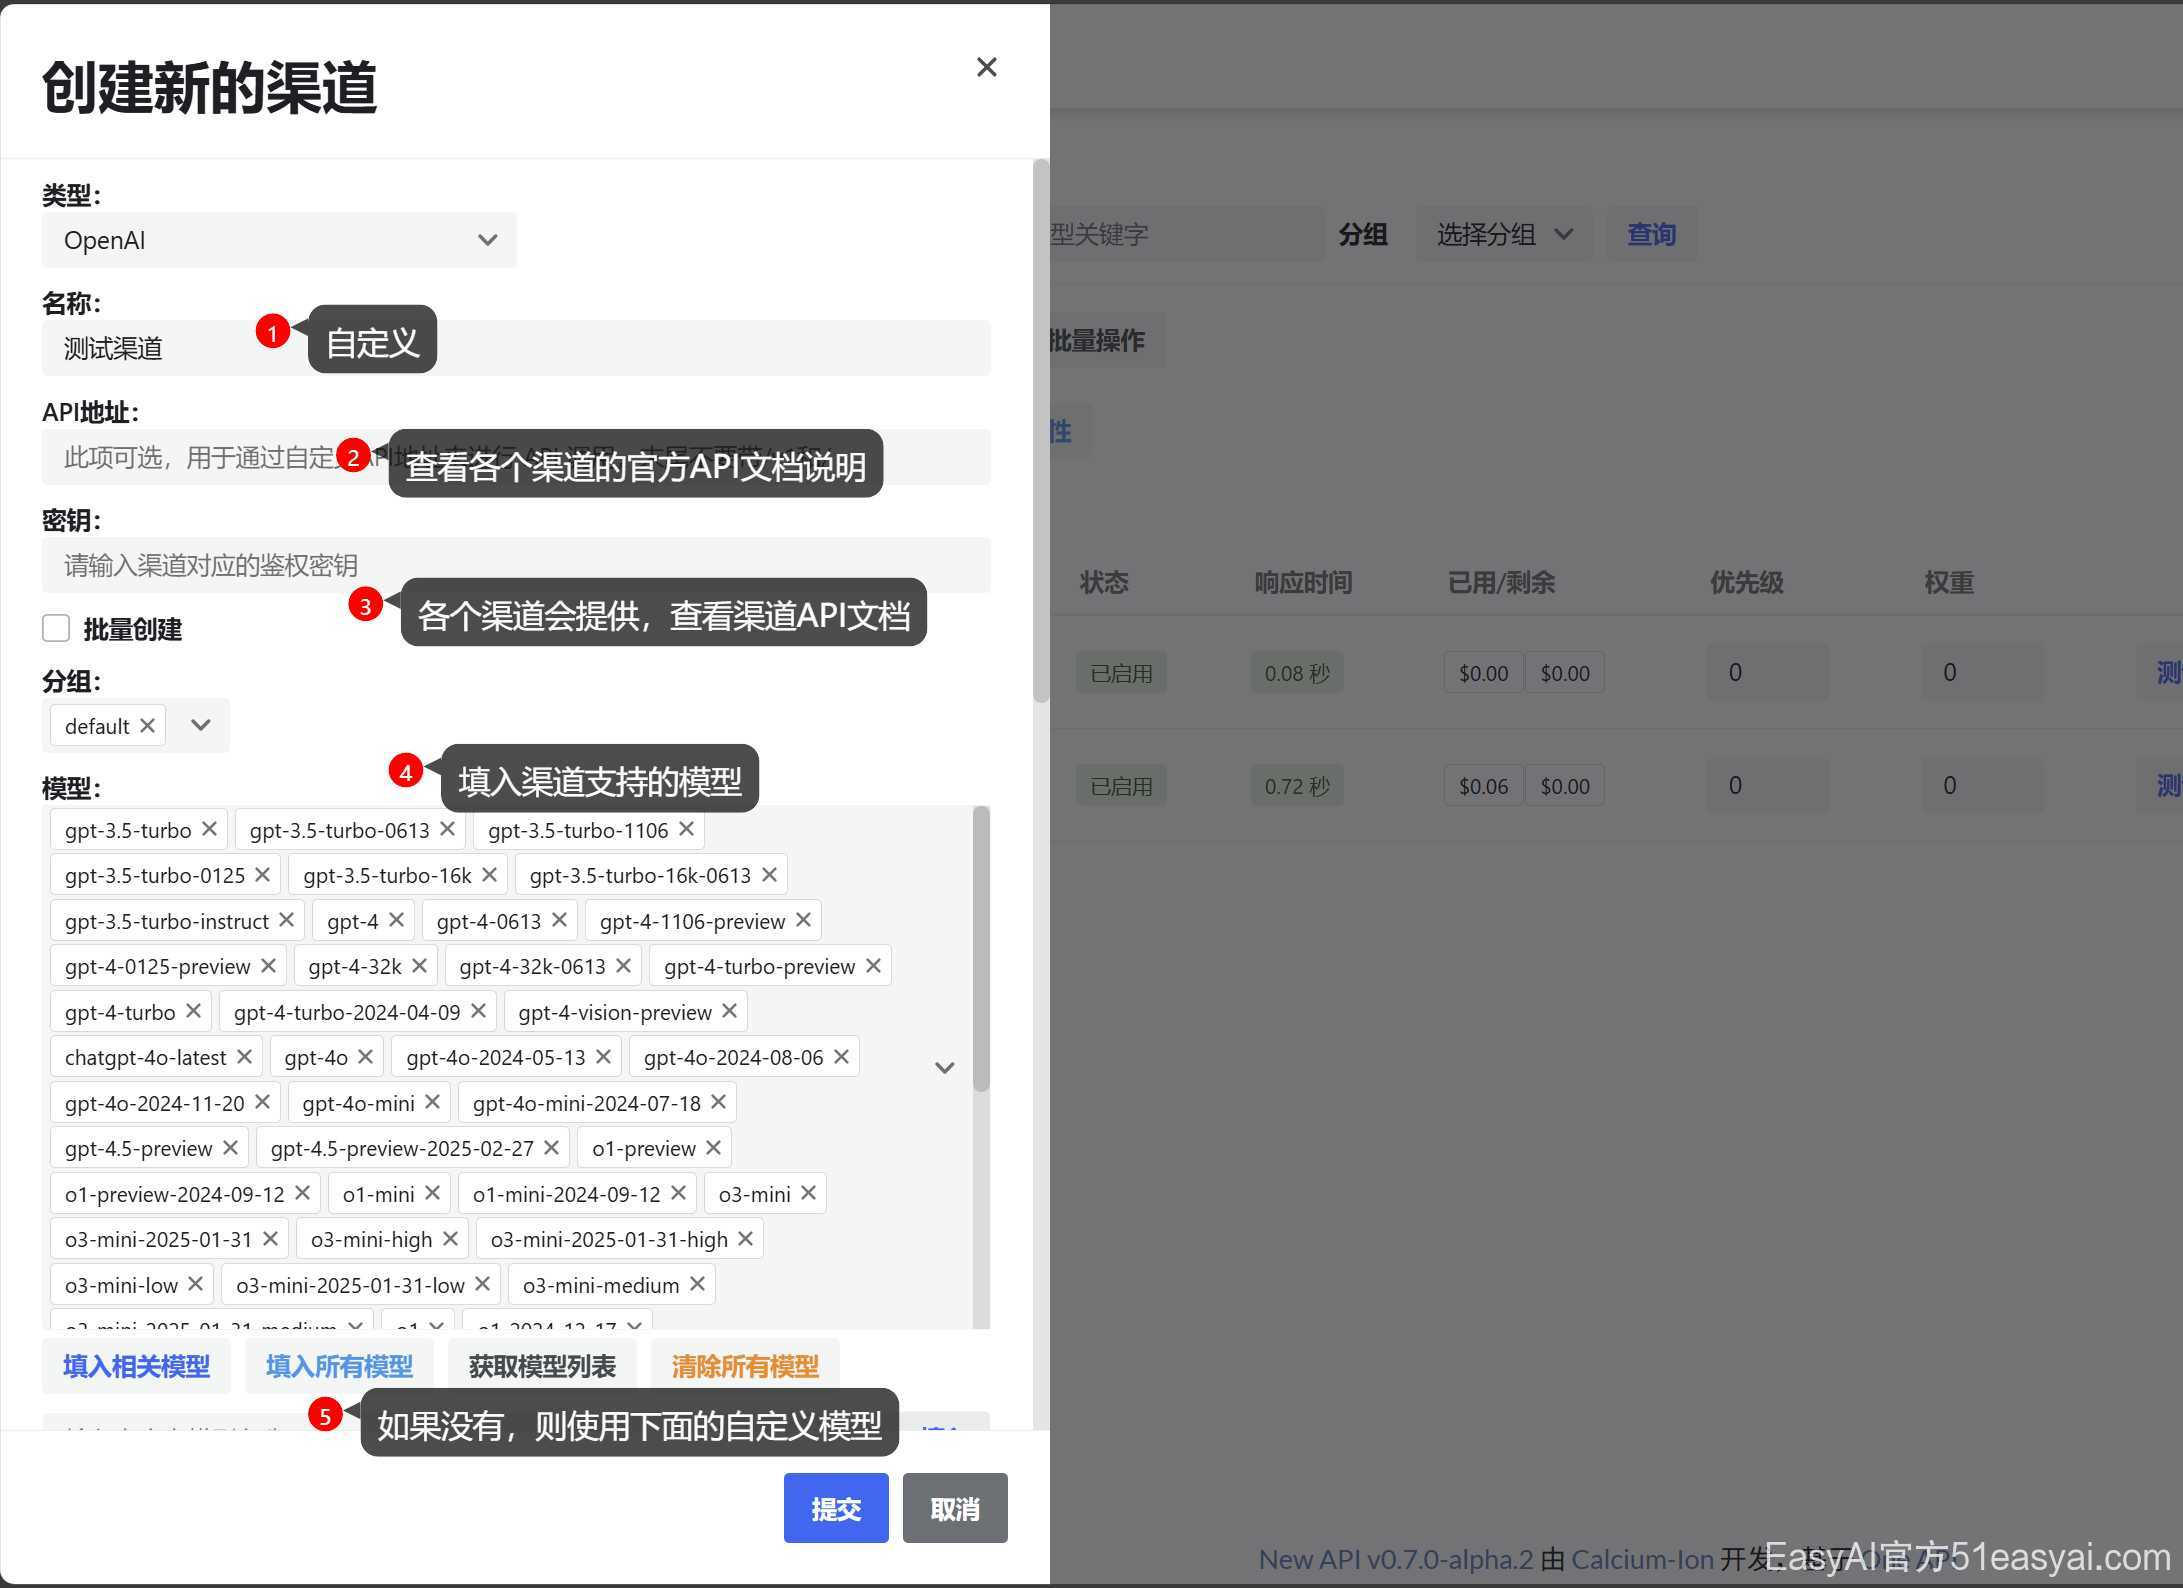The height and width of the screenshot is (1588, 2183).
Task: Remove the o1-mini model tag
Action: click(432, 1193)
